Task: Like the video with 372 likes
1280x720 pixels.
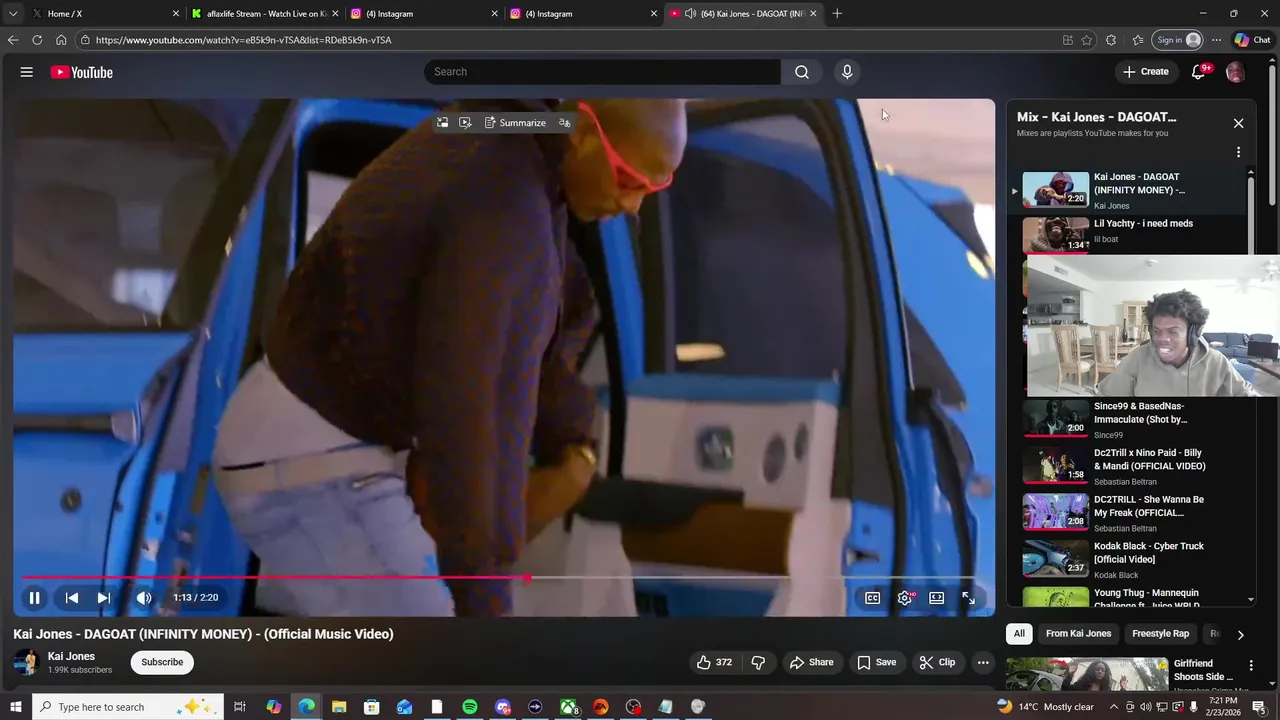Action: coord(714,662)
